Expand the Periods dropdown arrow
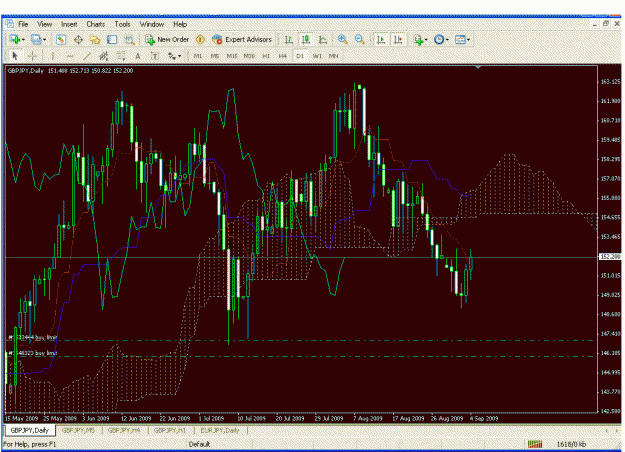625x452 pixels. 447,39
